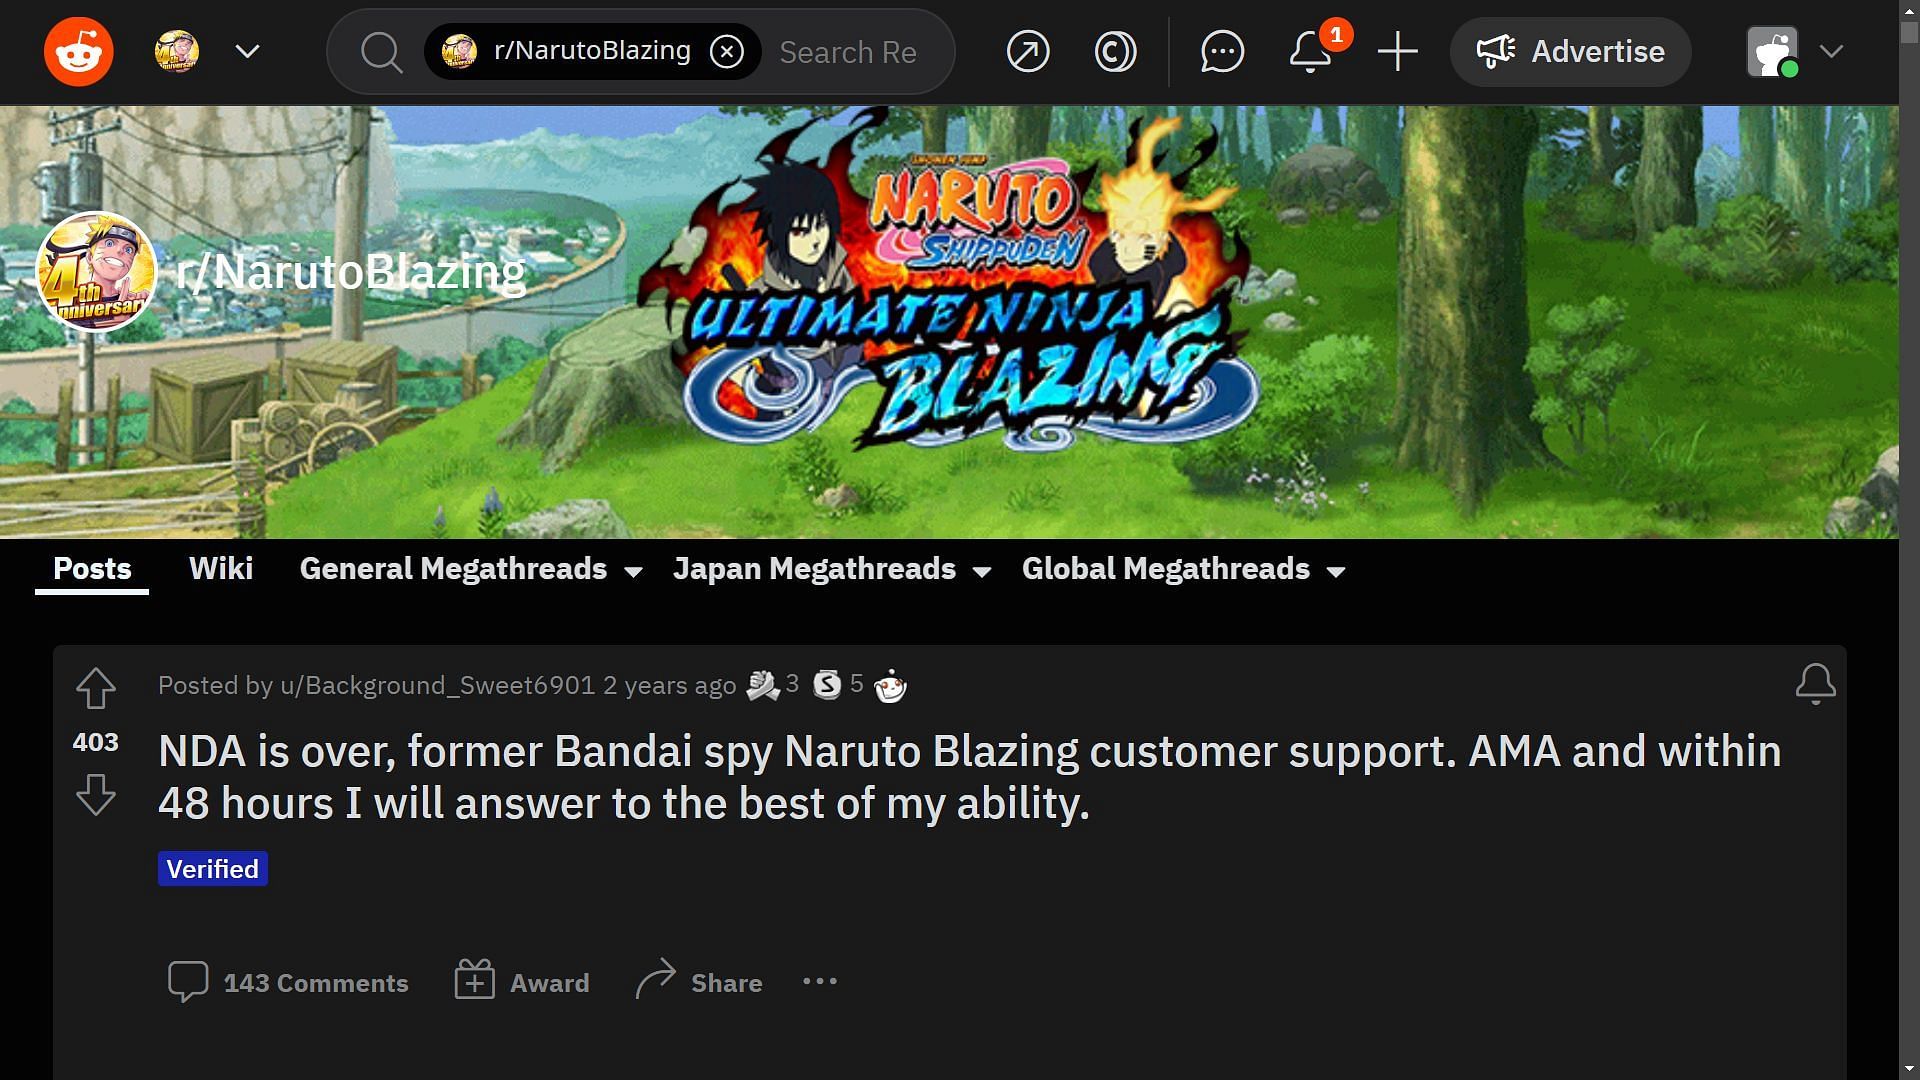The height and width of the screenshot is (1080, 1920).
Task: Switch to the Wiki tab
Action: tap(221, 568)
